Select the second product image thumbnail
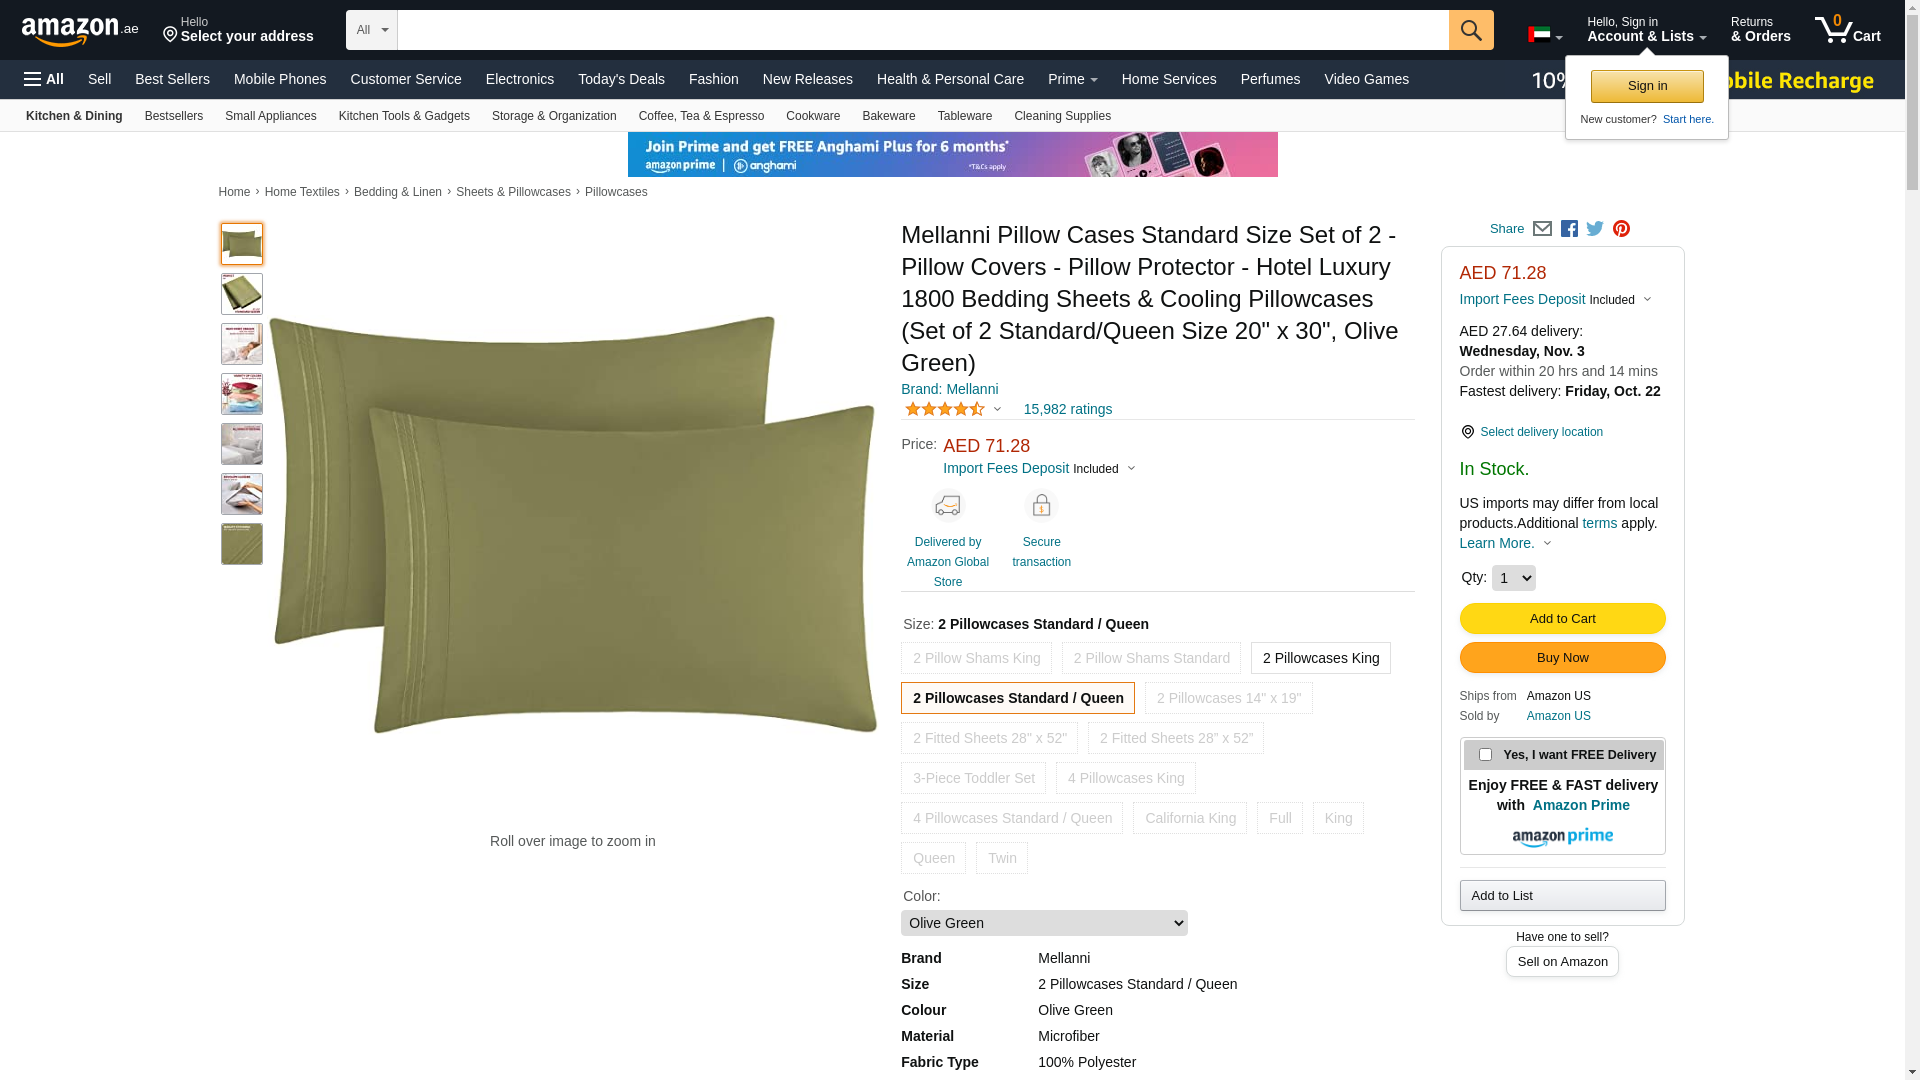 [242, 294]
